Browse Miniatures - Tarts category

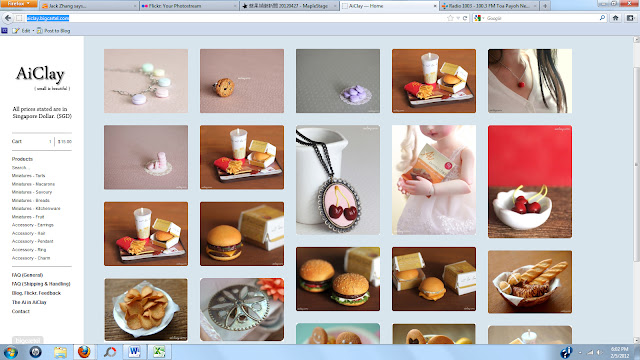[x=29, y=176]
